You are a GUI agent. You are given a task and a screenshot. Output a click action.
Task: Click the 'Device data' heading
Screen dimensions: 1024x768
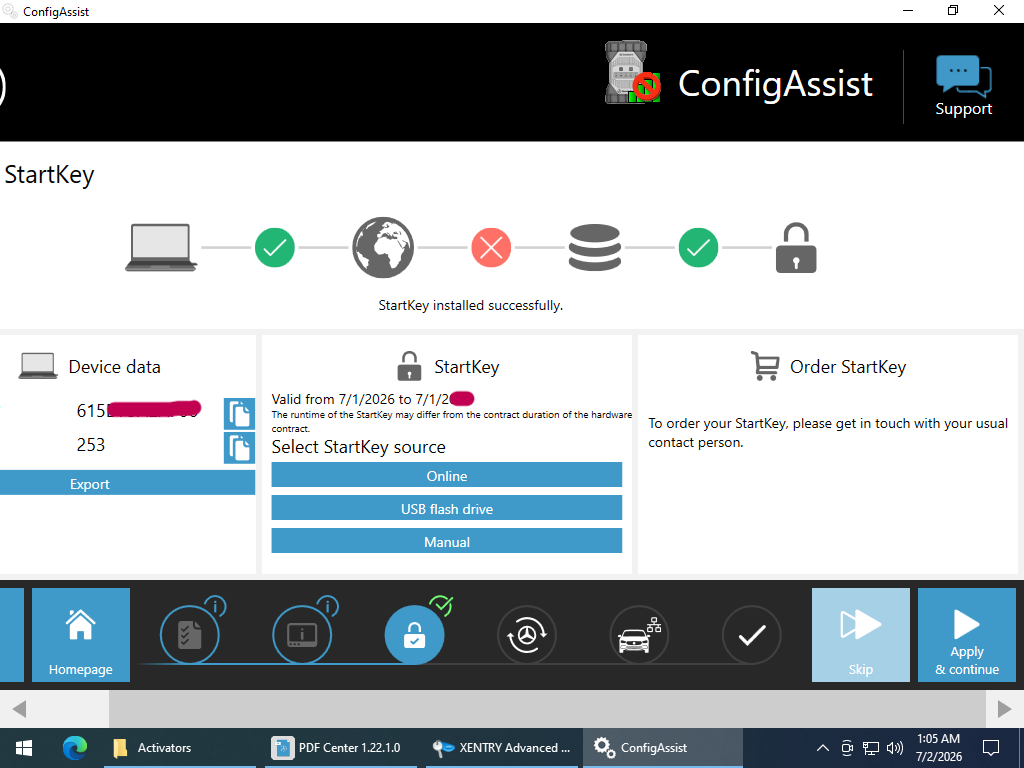tap(114, 367)
